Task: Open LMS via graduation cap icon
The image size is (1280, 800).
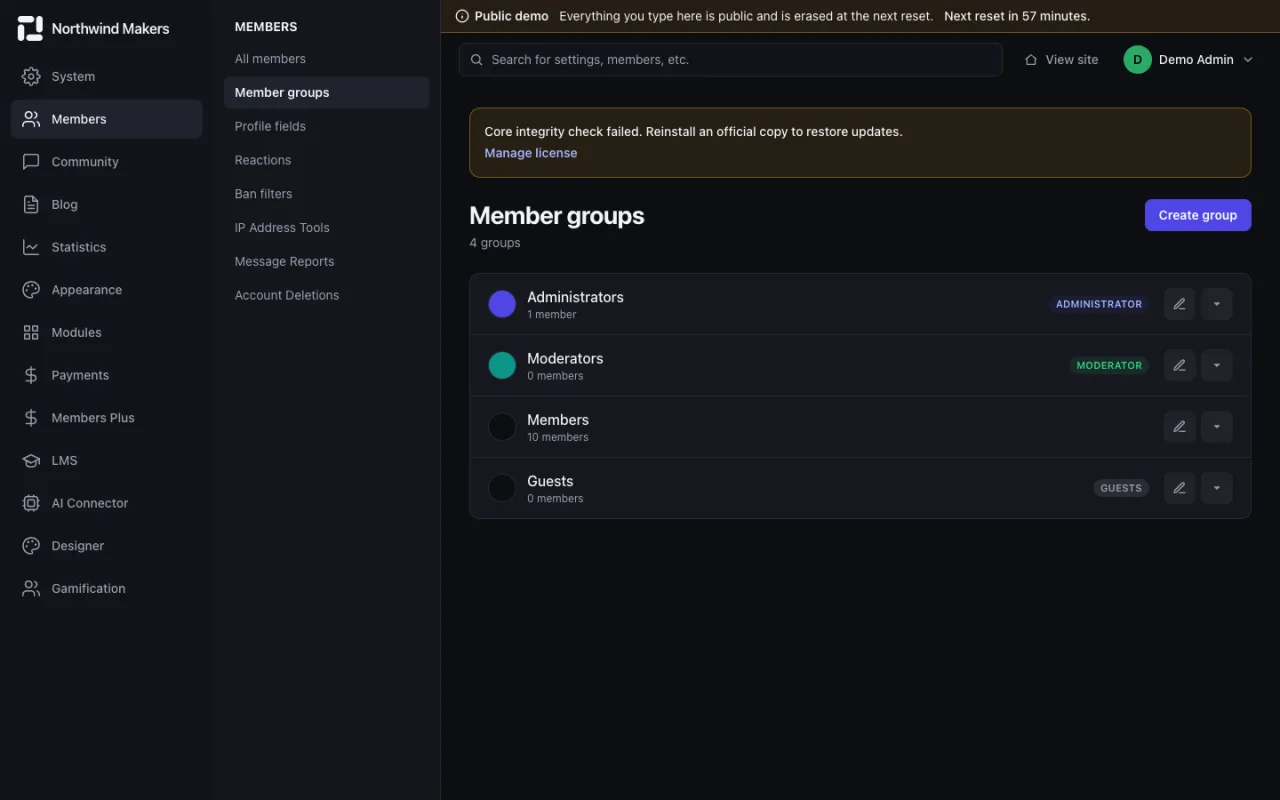Action: point(31,460)
